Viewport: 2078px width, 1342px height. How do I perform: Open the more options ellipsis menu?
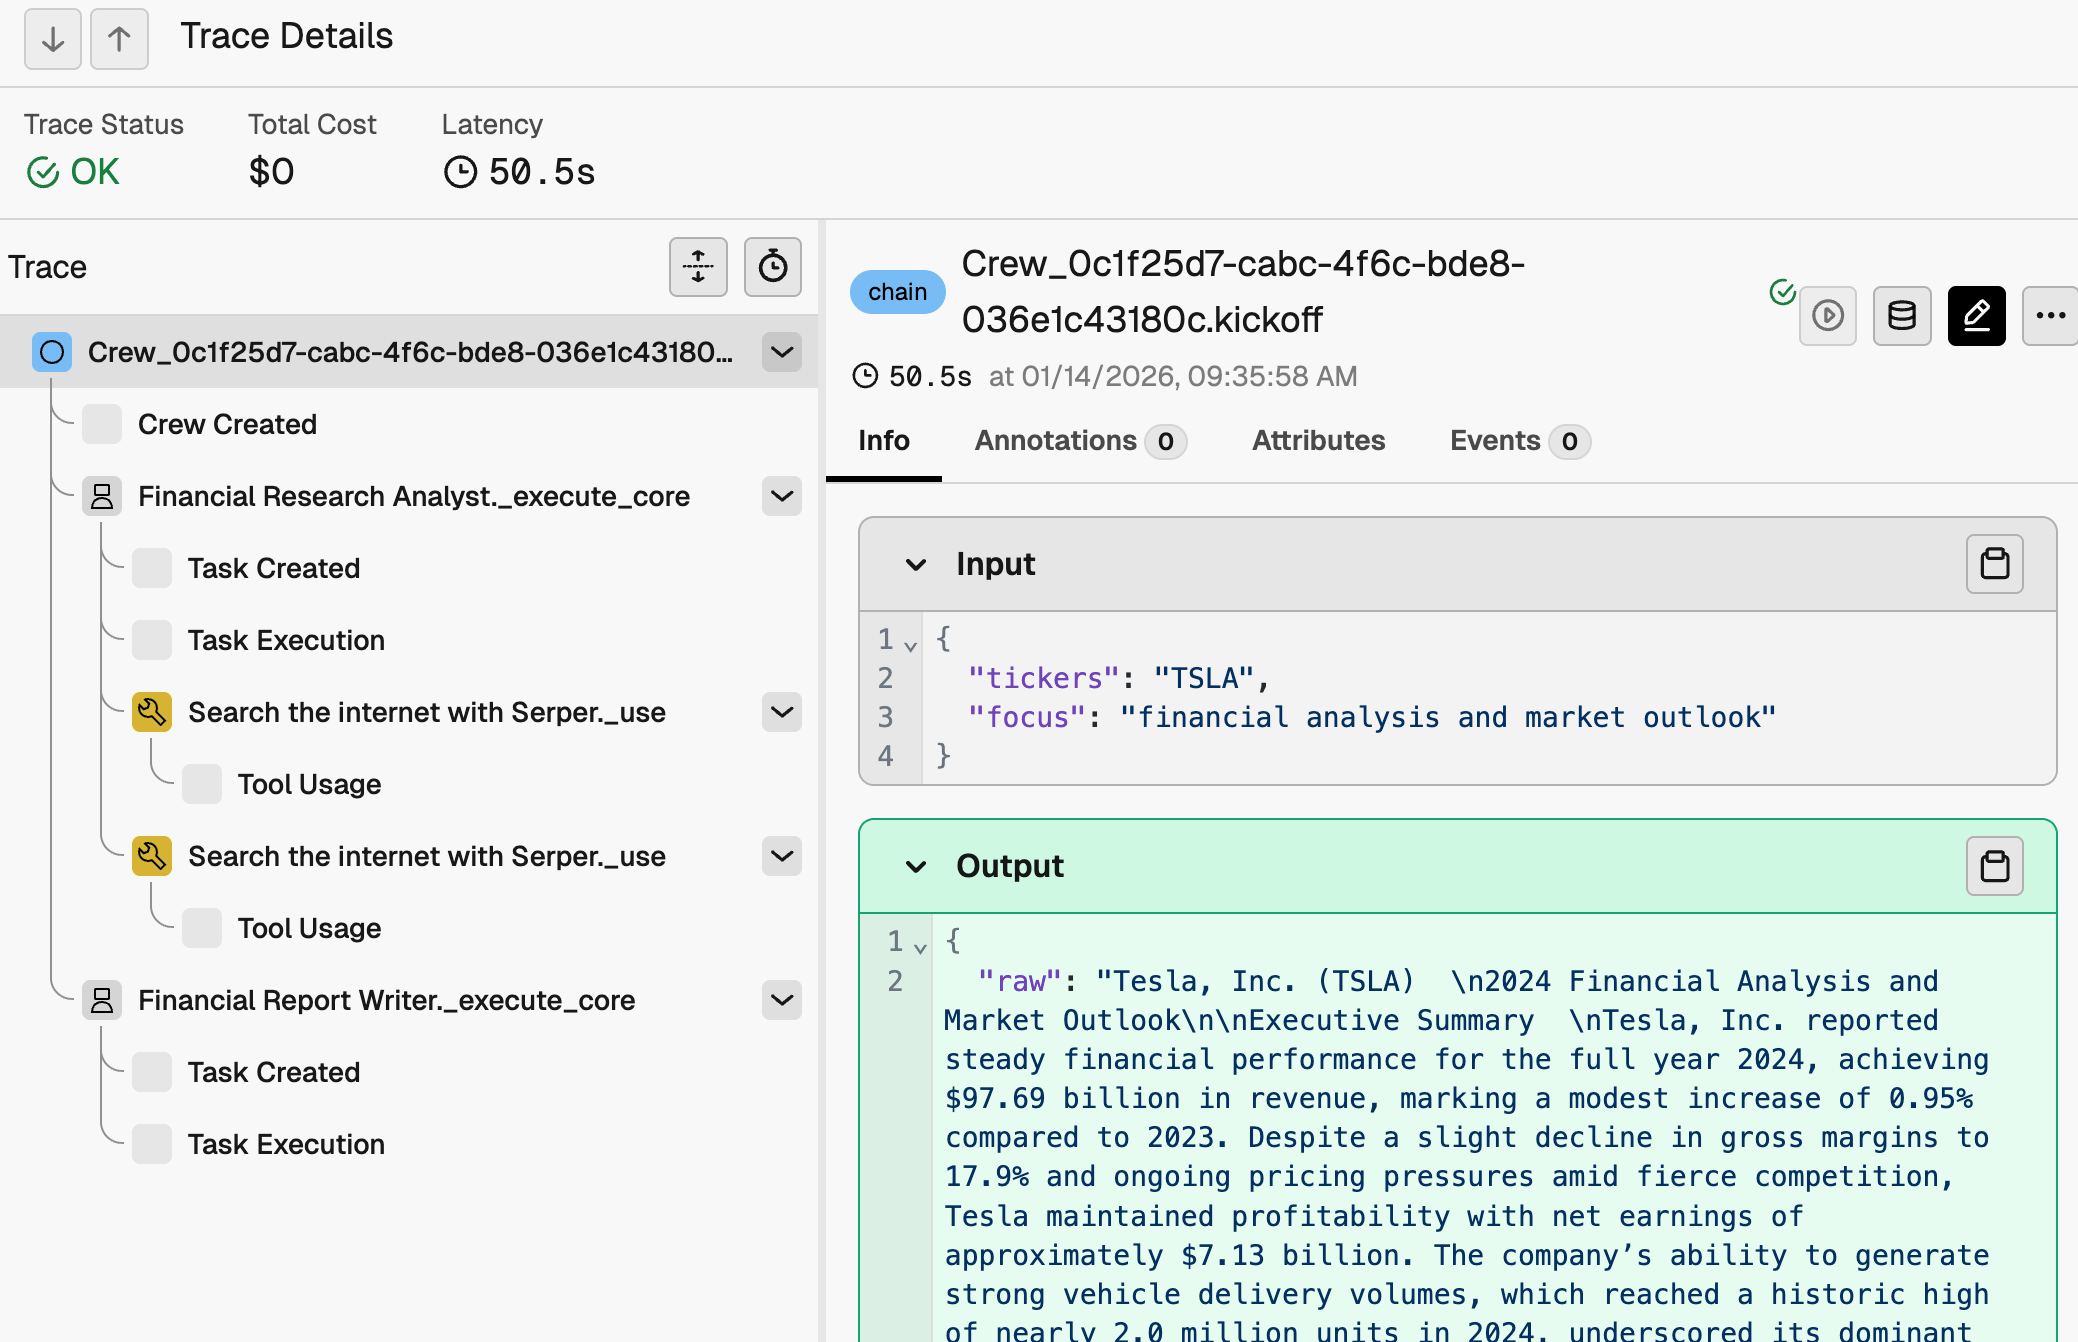2049,316
